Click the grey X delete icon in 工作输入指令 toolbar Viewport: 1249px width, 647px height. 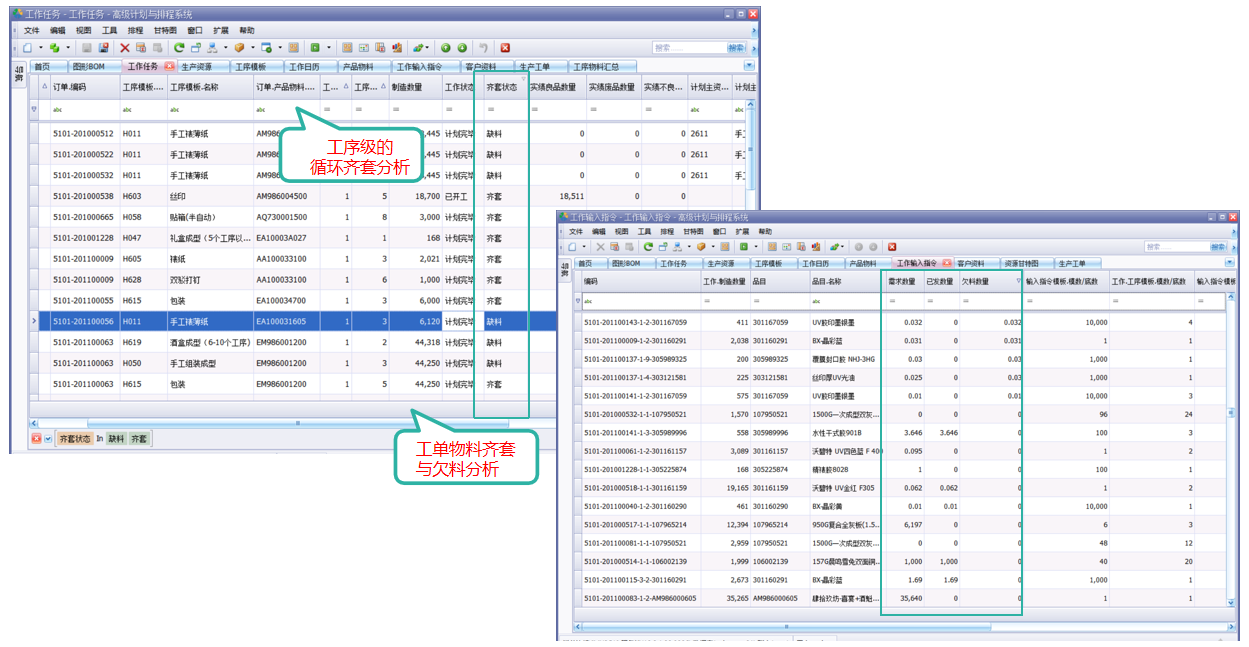tap(601, 246)
